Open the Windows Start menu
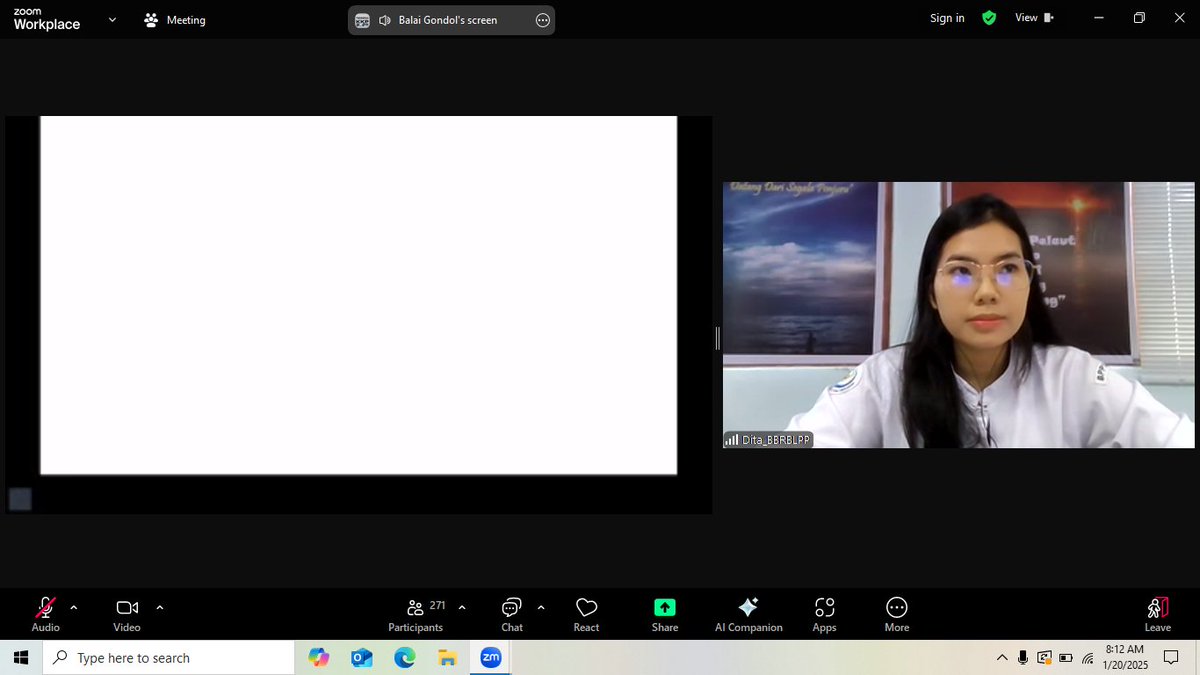The width and height of the screenshot is (1200, 675). [22, 658]
